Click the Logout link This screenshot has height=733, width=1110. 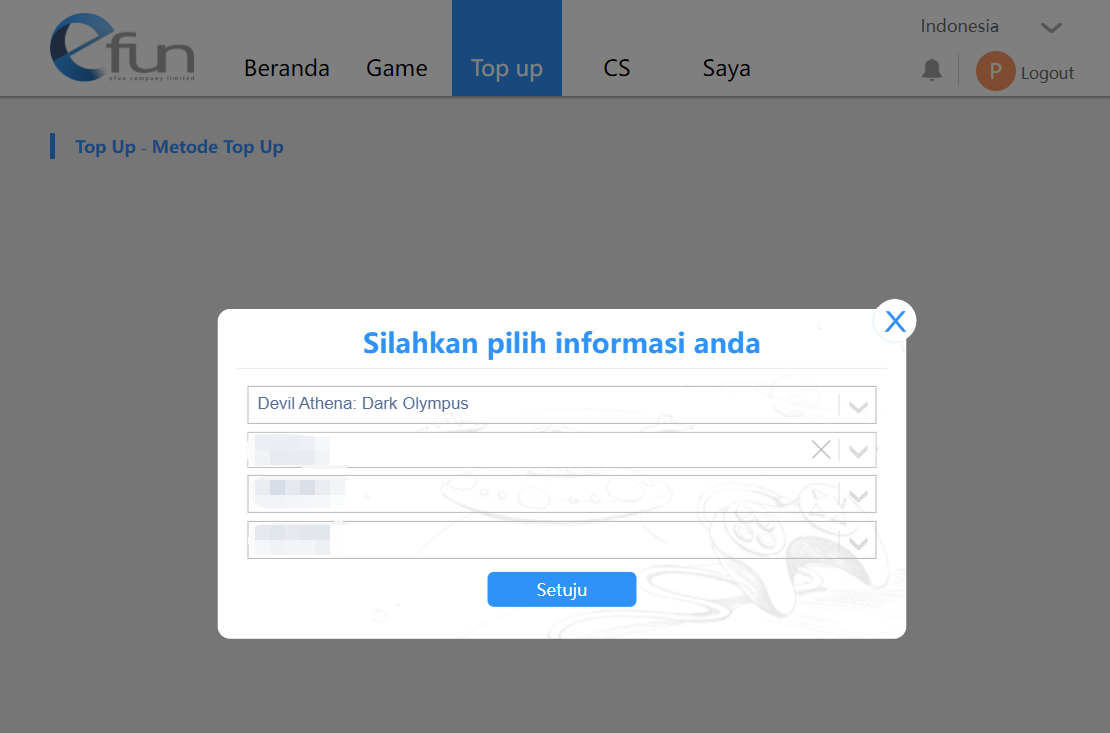(x=1047, y=73)
